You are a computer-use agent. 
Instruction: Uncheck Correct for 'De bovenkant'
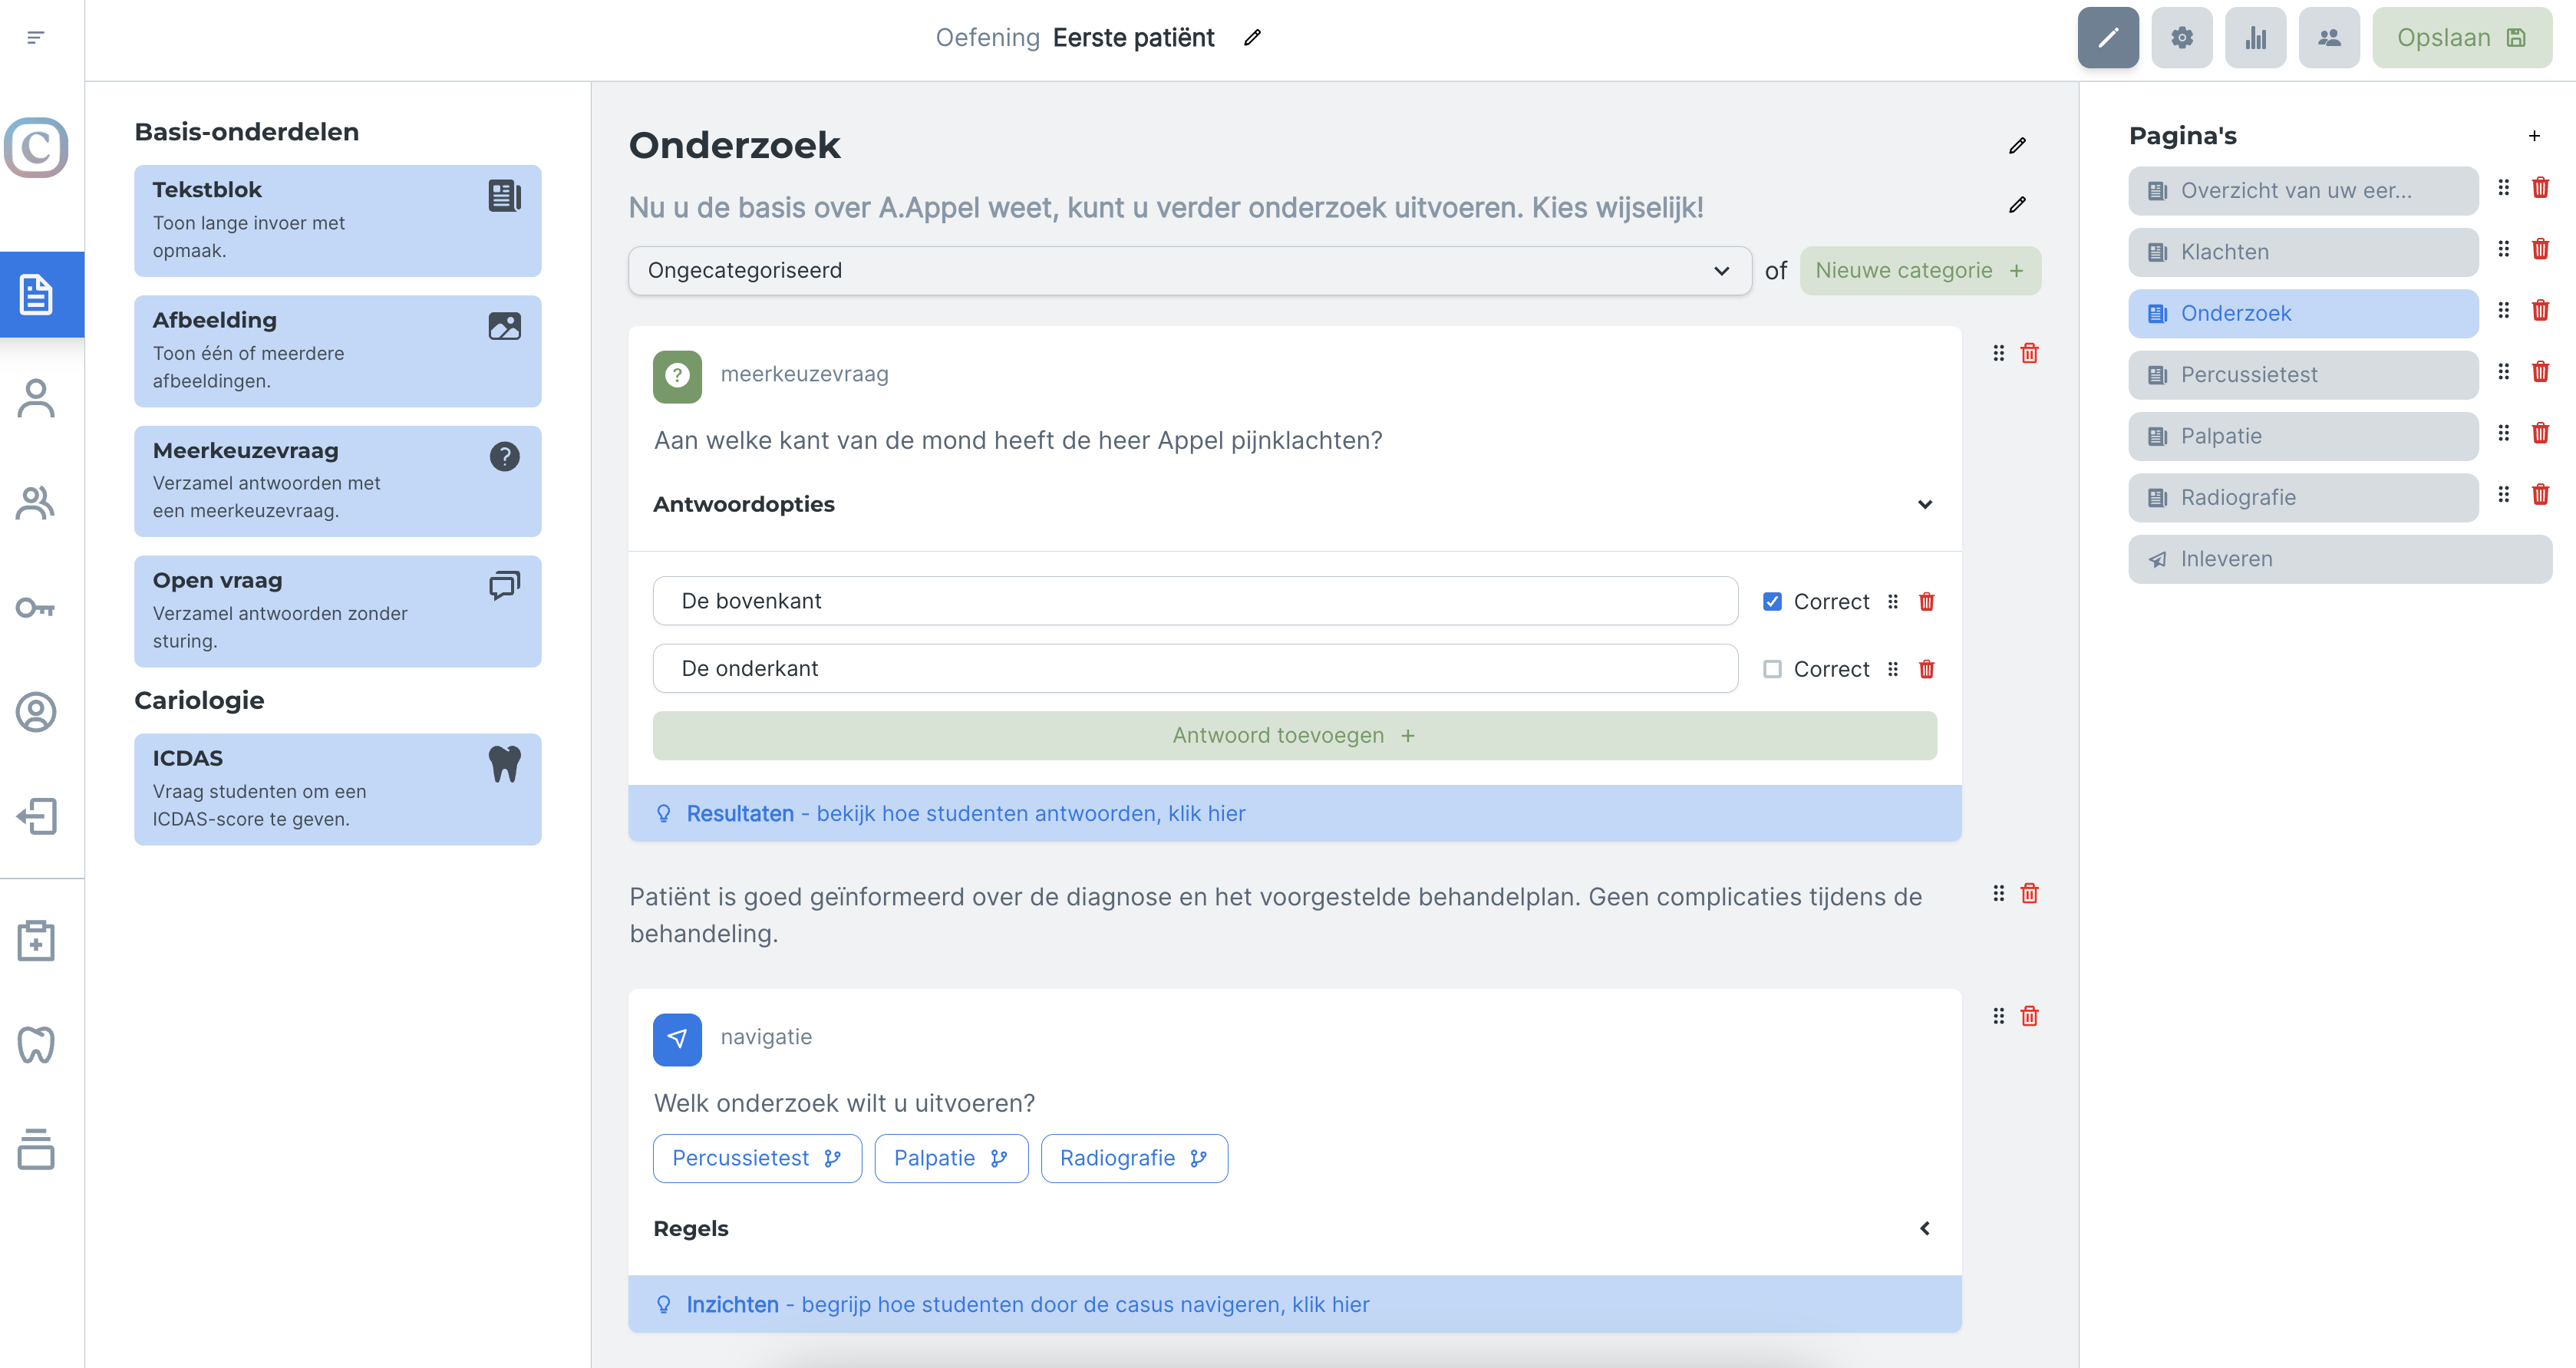pyautogui.click(x=1772, y=601)
